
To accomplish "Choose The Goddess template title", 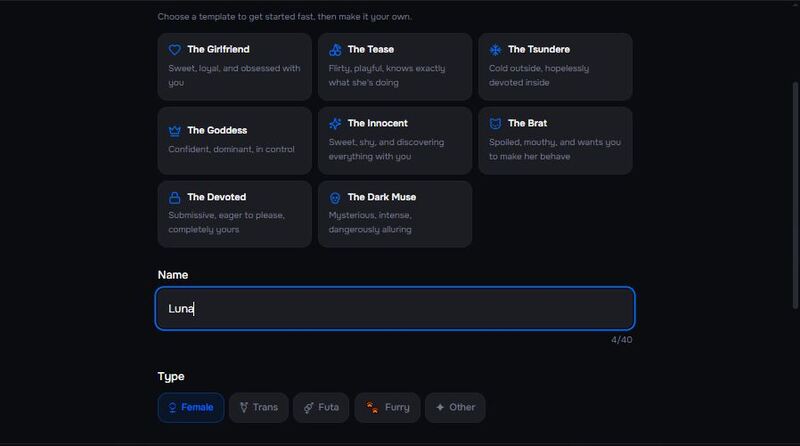I will [x=217, y=131].
